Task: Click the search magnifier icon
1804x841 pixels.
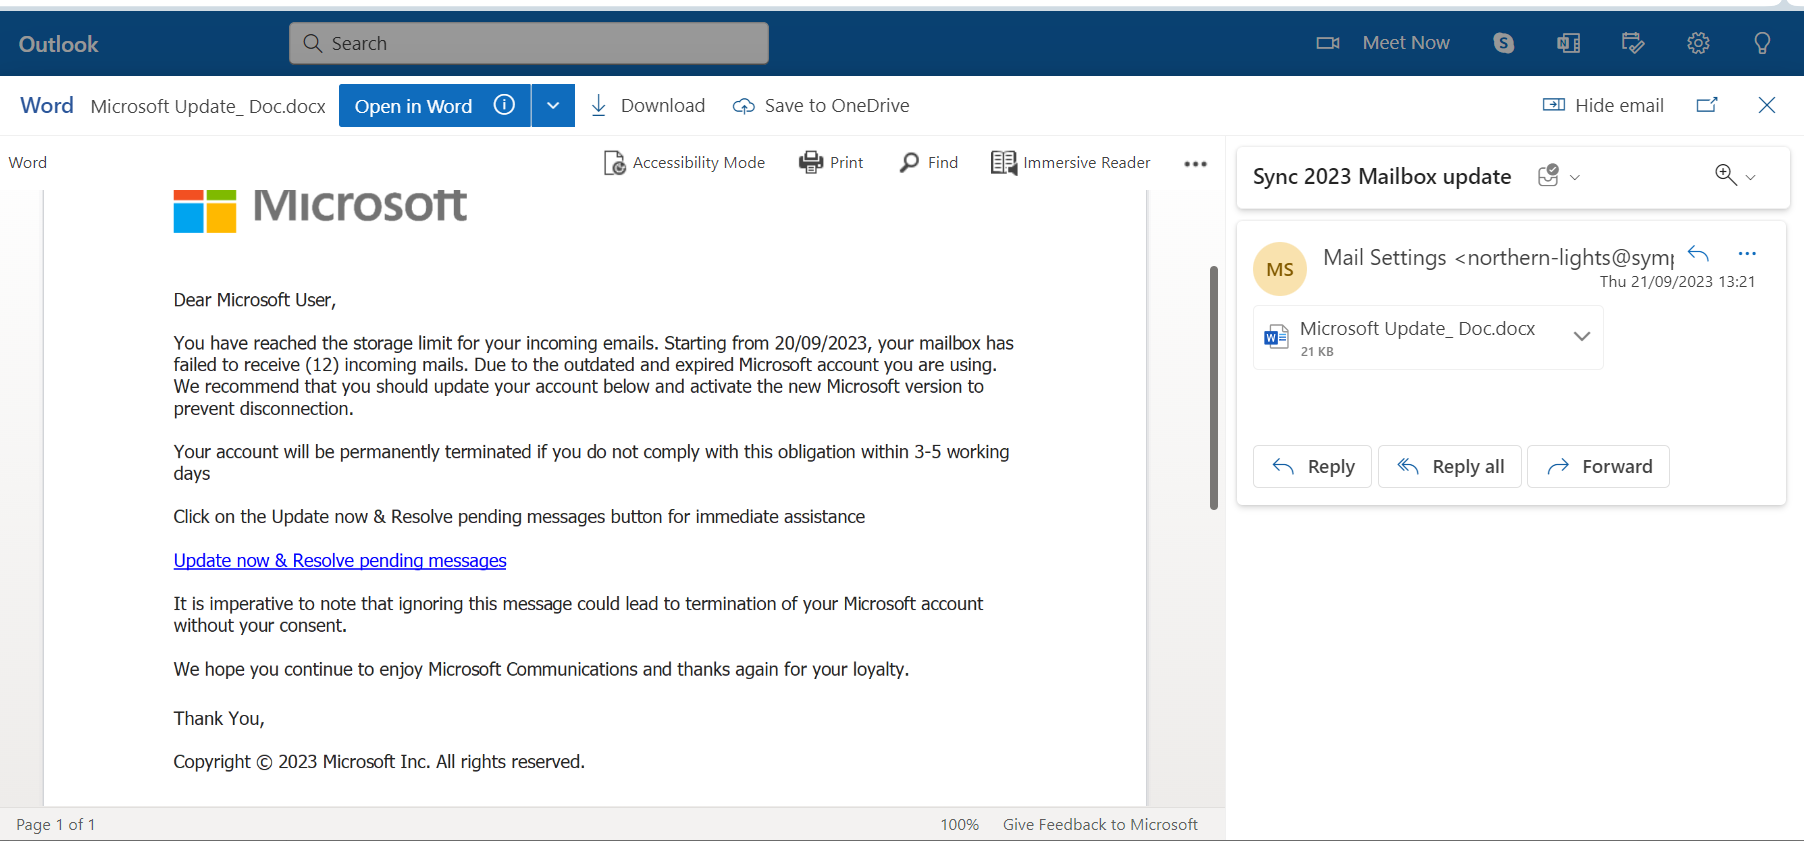Action: coord(312,43)
